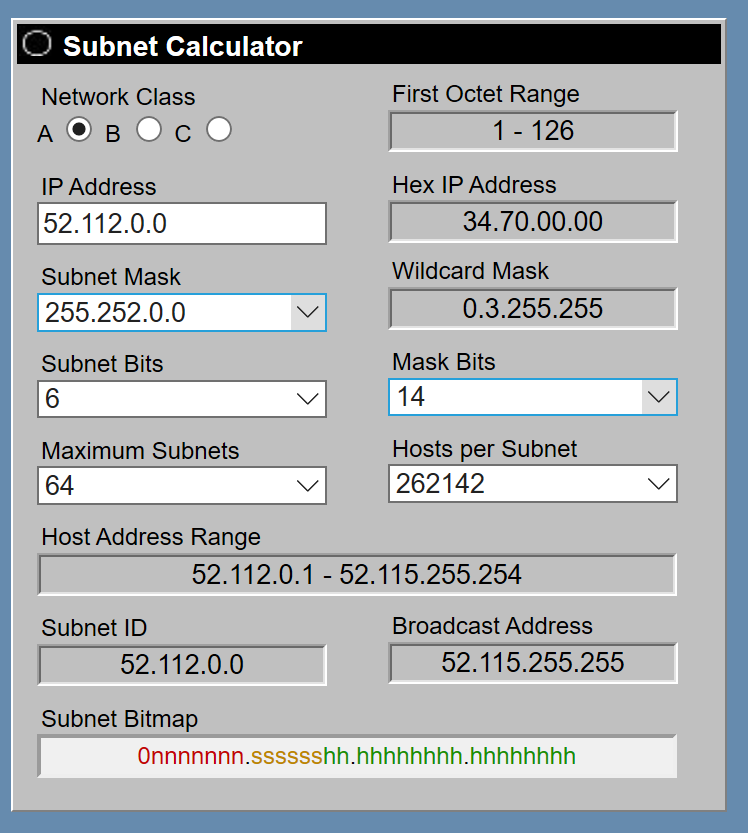This screenshot has height=833, width=748.
Task: Click the Hex IP Address value 34.70.00.00
Action: (x=533, y=222)
